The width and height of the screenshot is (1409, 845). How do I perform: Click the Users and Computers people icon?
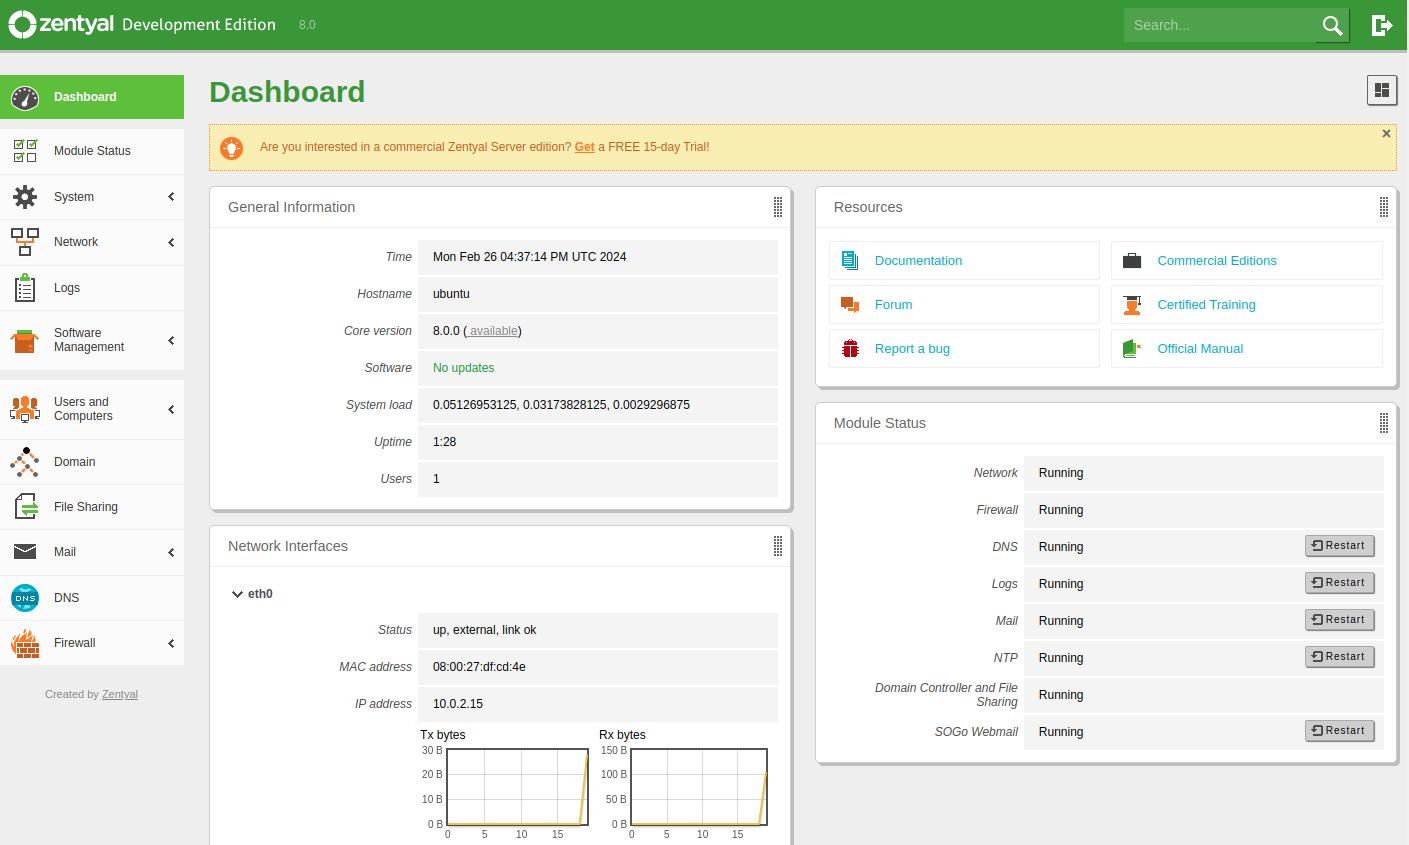pos(25,409)
